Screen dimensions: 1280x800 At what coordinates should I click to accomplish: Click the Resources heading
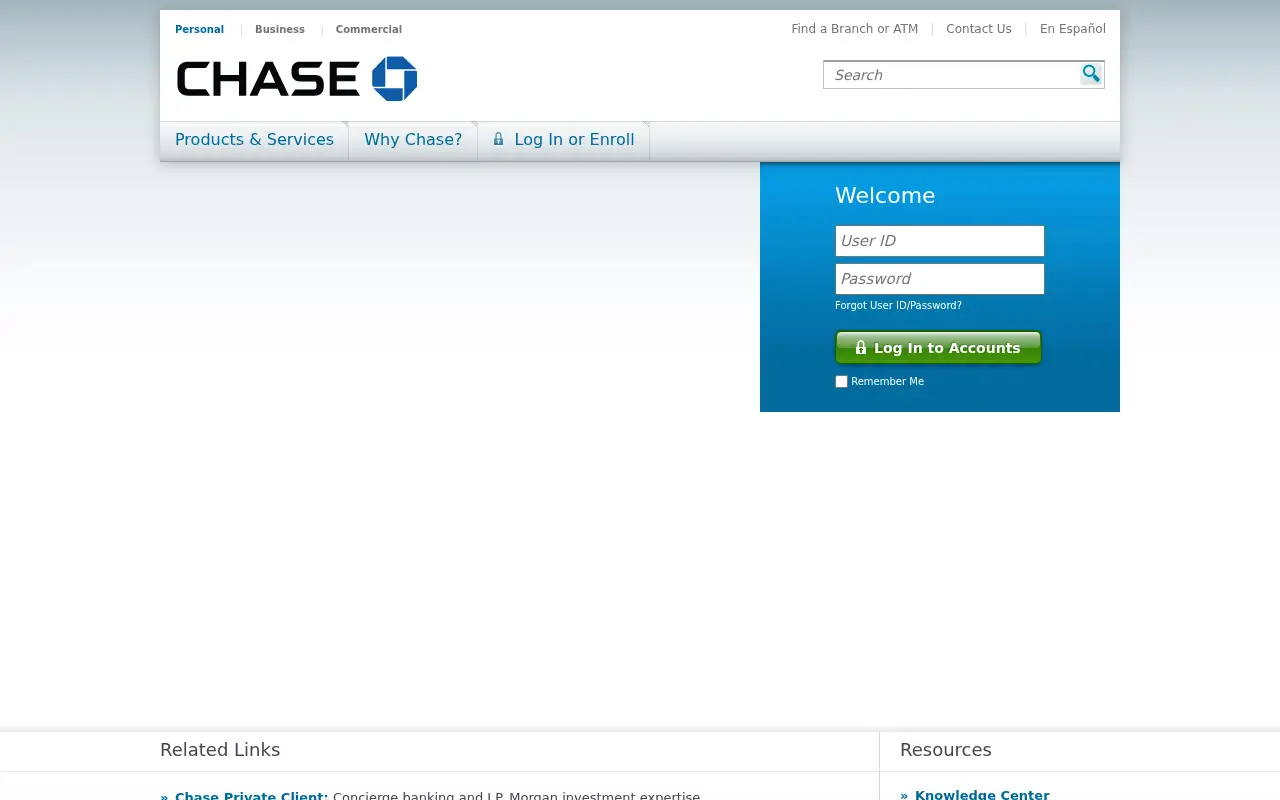tap(946, 750)
